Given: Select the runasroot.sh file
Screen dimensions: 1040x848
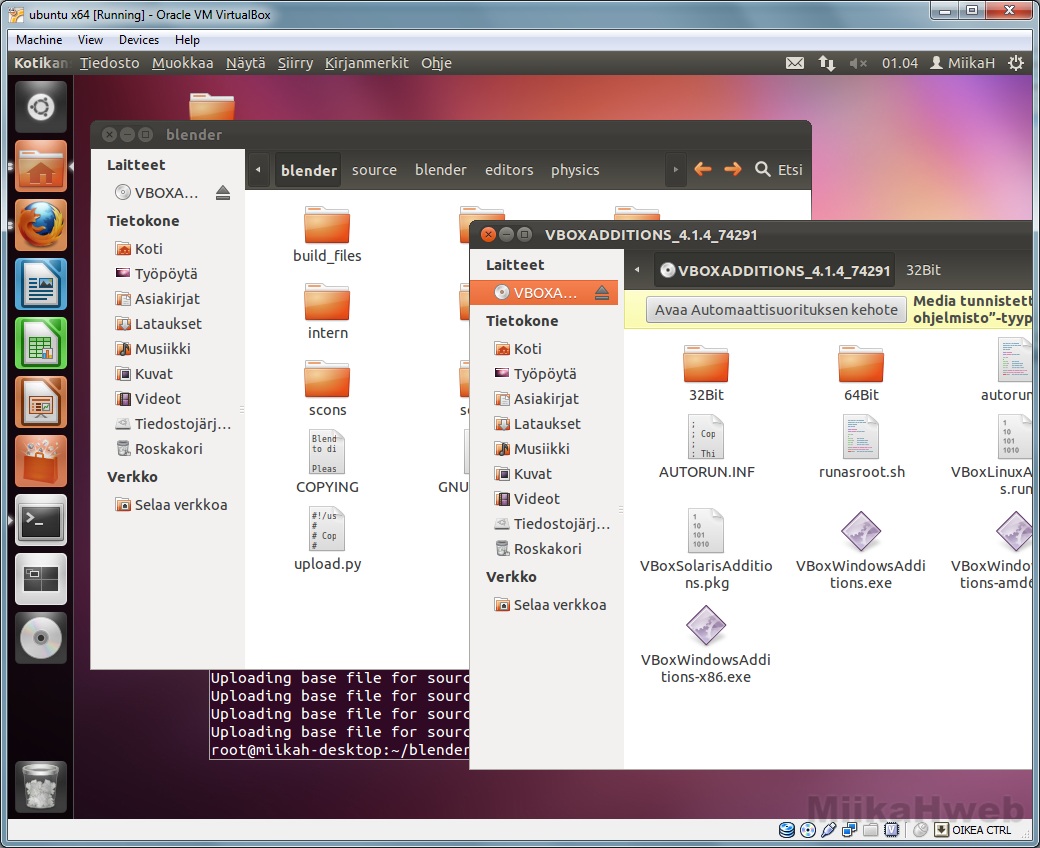Looking at the screenshot, I should pos(861,446).
